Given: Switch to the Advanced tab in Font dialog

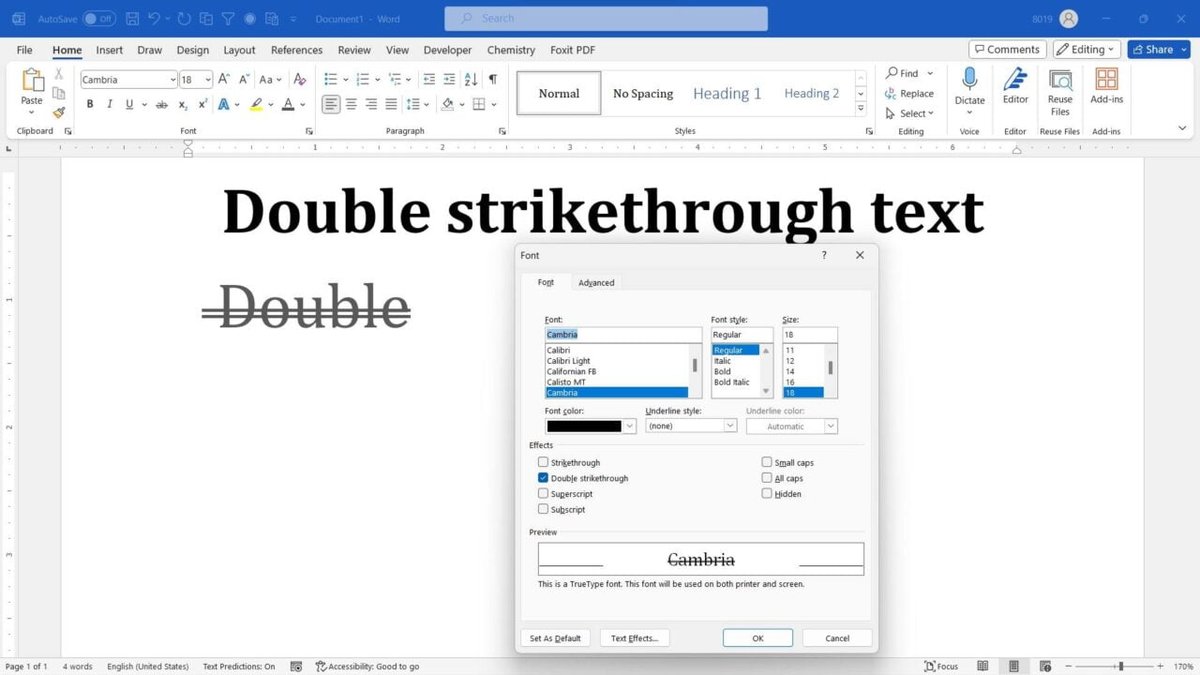Looking at the screenshot, I should pyautogui.click(x=596, y=282).
